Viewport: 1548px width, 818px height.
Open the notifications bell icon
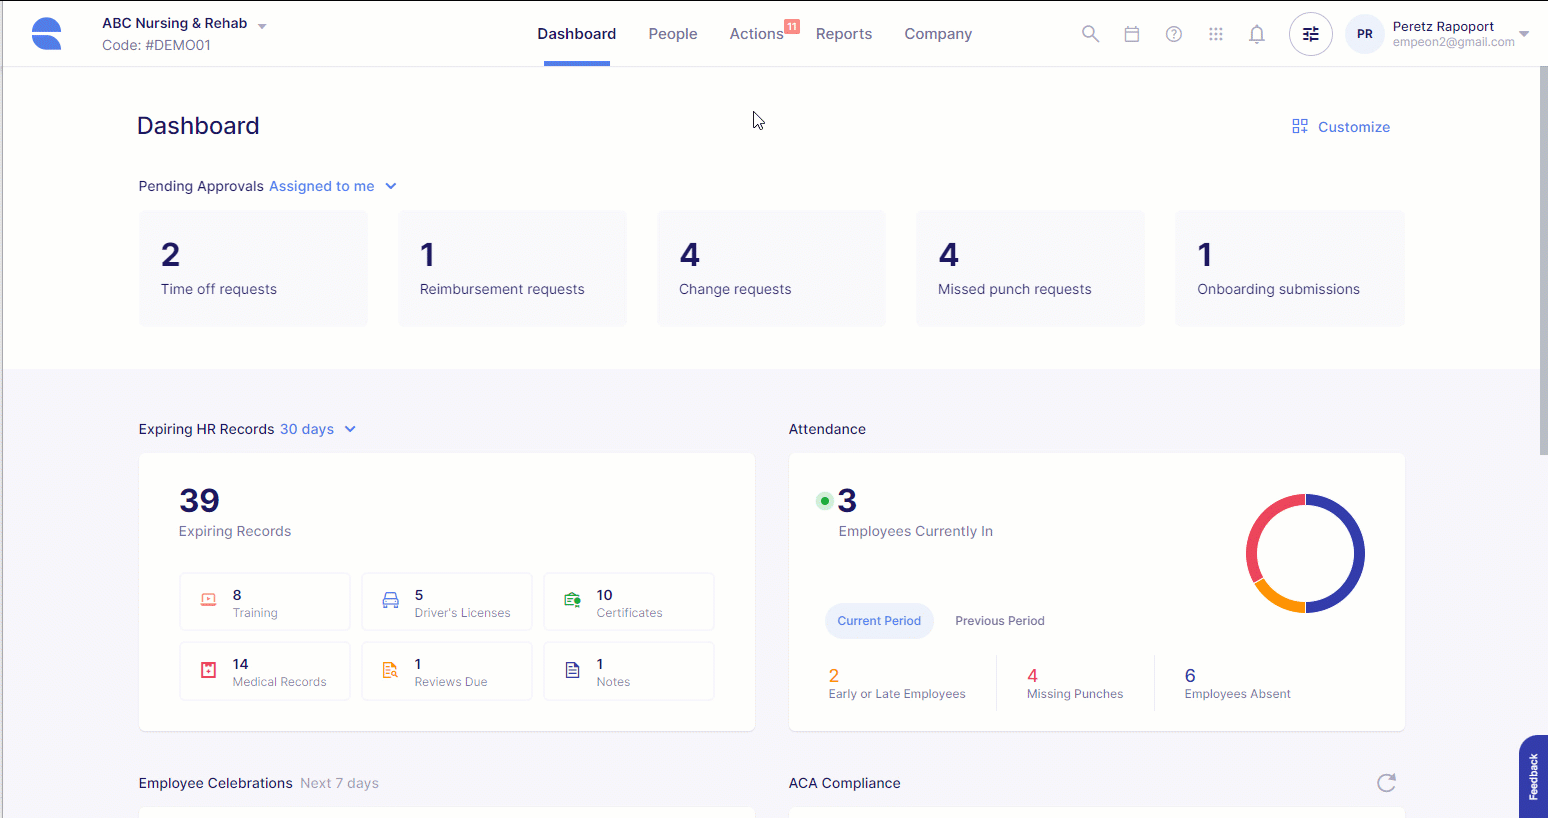tap(1257, 34)
